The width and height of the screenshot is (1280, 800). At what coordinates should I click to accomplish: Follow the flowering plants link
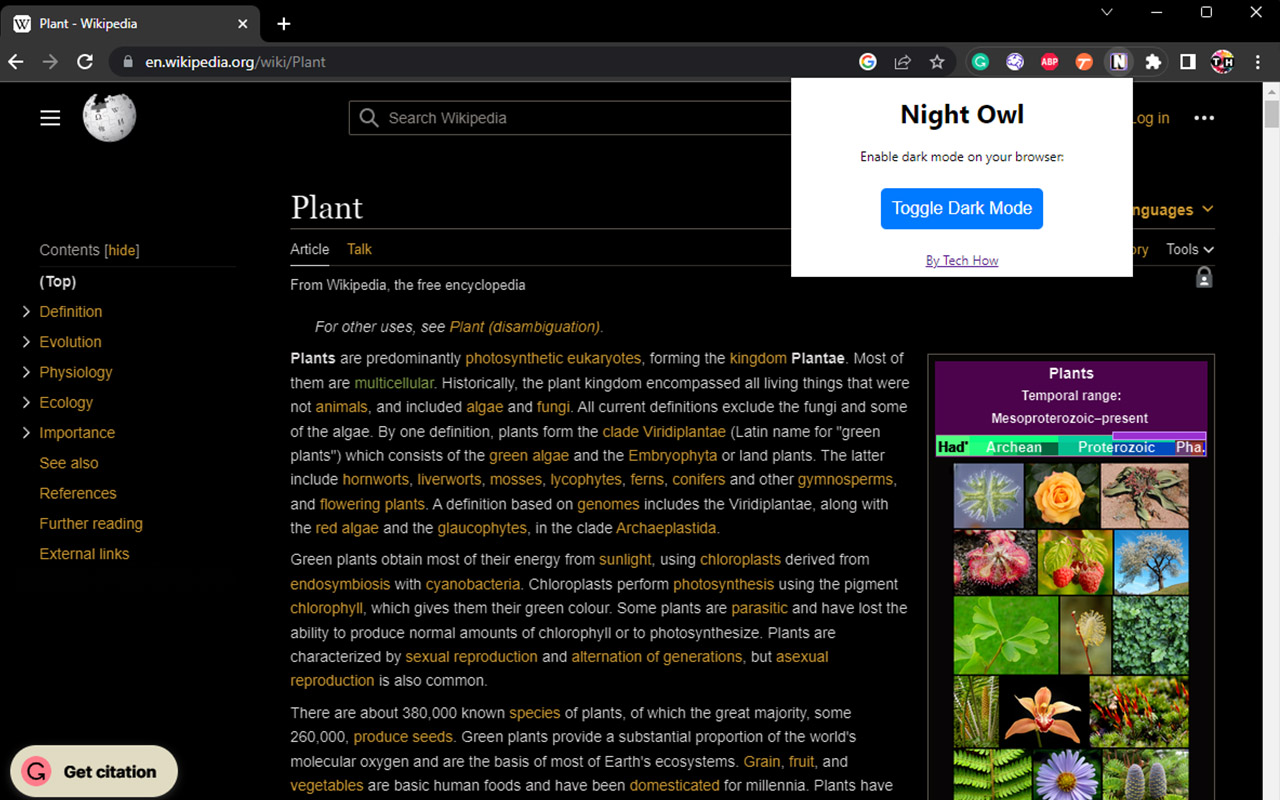[372, 504]
